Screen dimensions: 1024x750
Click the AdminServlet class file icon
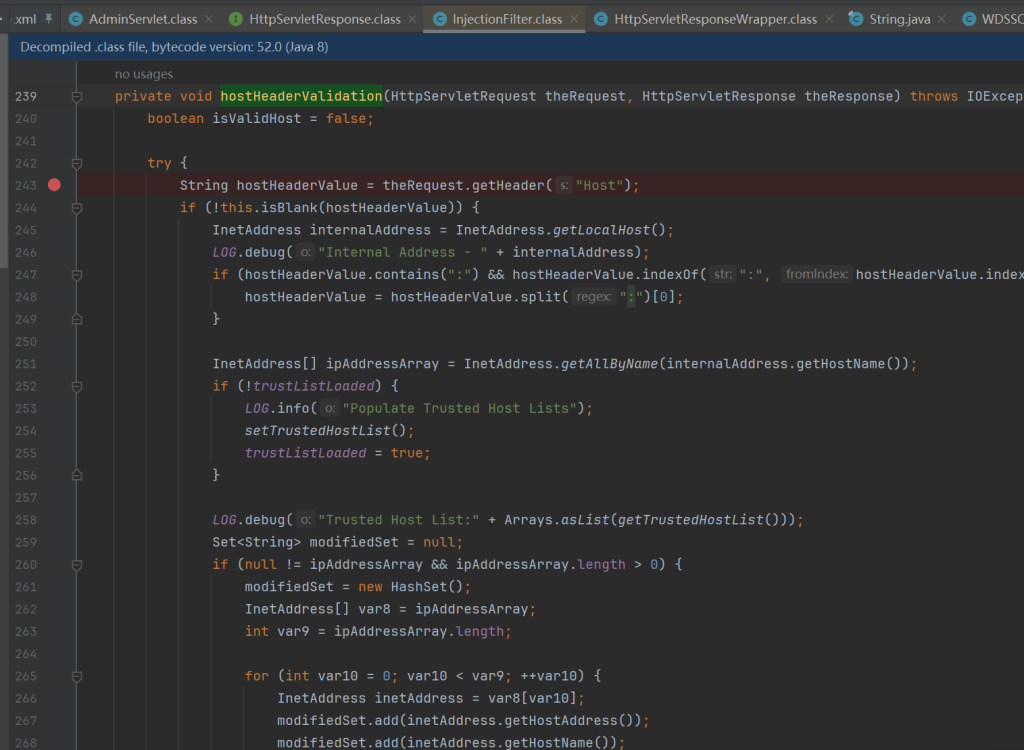(76, 20)
